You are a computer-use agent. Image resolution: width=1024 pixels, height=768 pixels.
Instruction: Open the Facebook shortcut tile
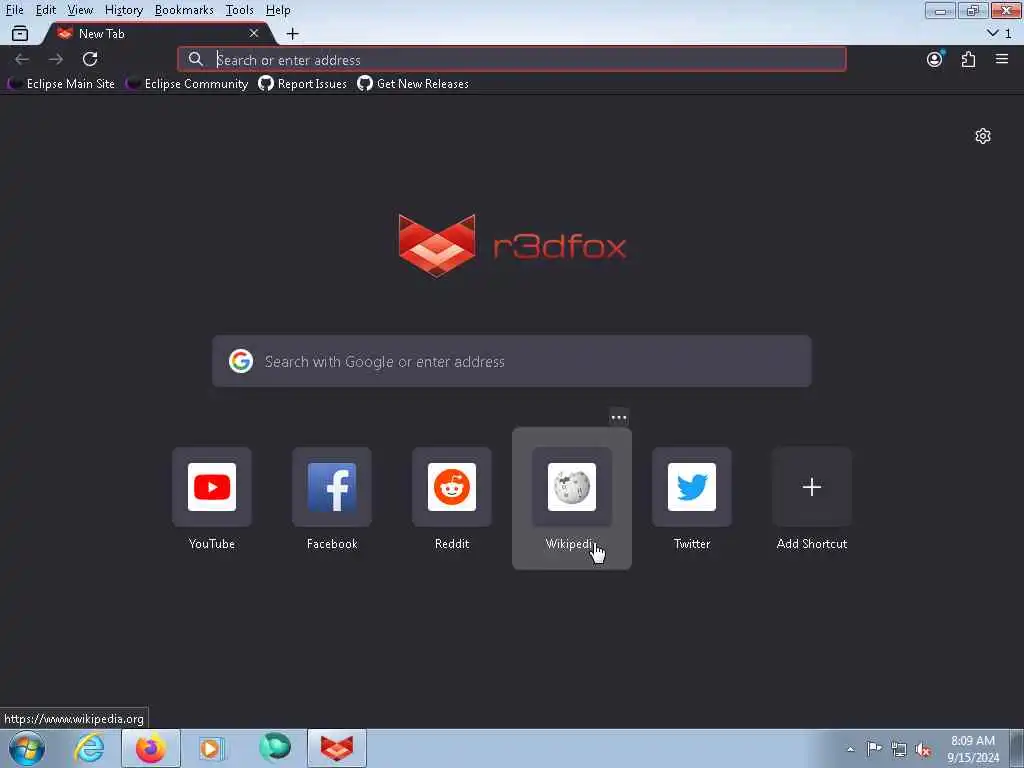tap(332, 487)
